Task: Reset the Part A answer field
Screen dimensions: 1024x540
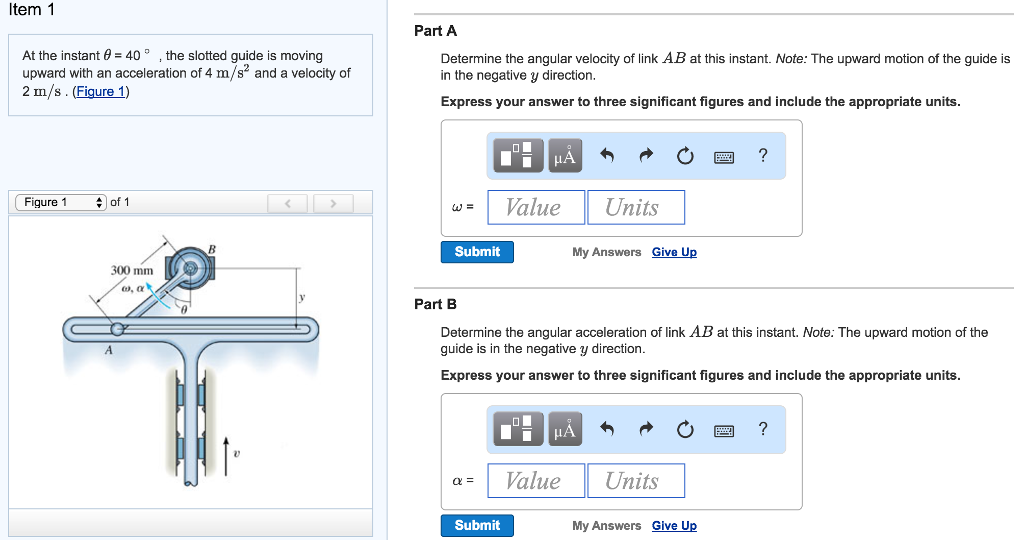Action: pyautogui.click(x=685, y=155)
